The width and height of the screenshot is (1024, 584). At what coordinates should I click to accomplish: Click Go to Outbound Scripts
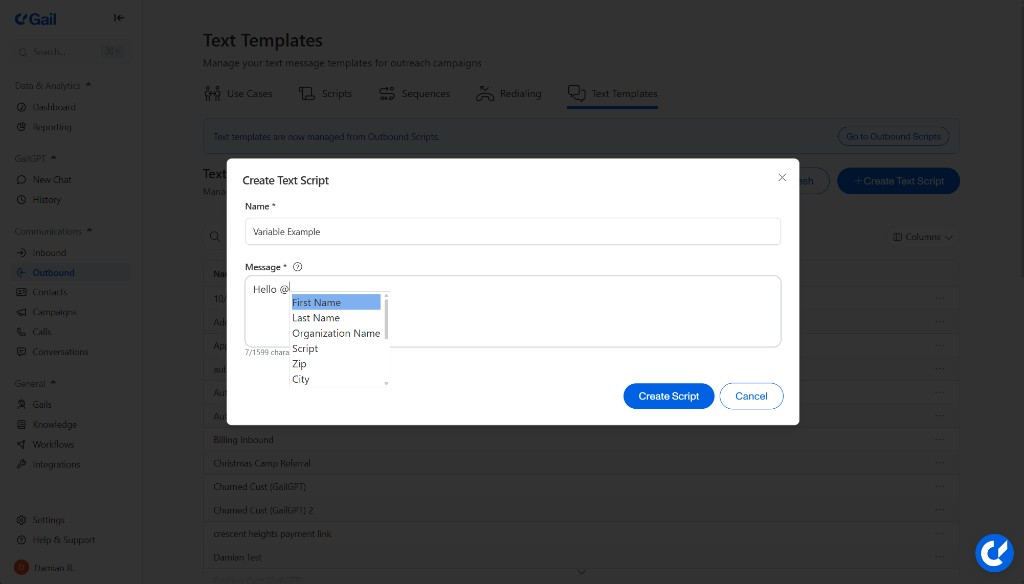892,136
